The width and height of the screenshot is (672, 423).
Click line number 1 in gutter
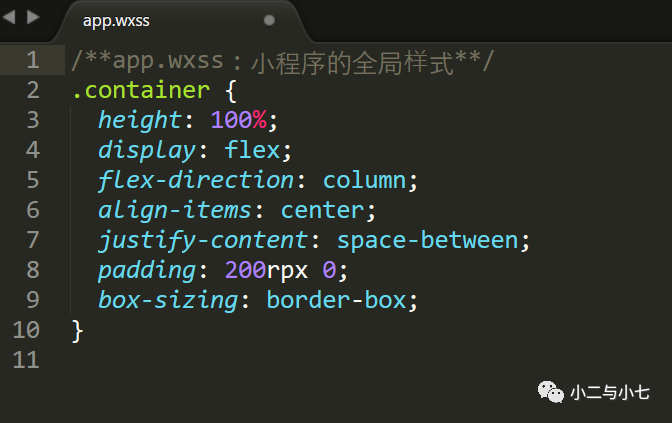[33, 60]
